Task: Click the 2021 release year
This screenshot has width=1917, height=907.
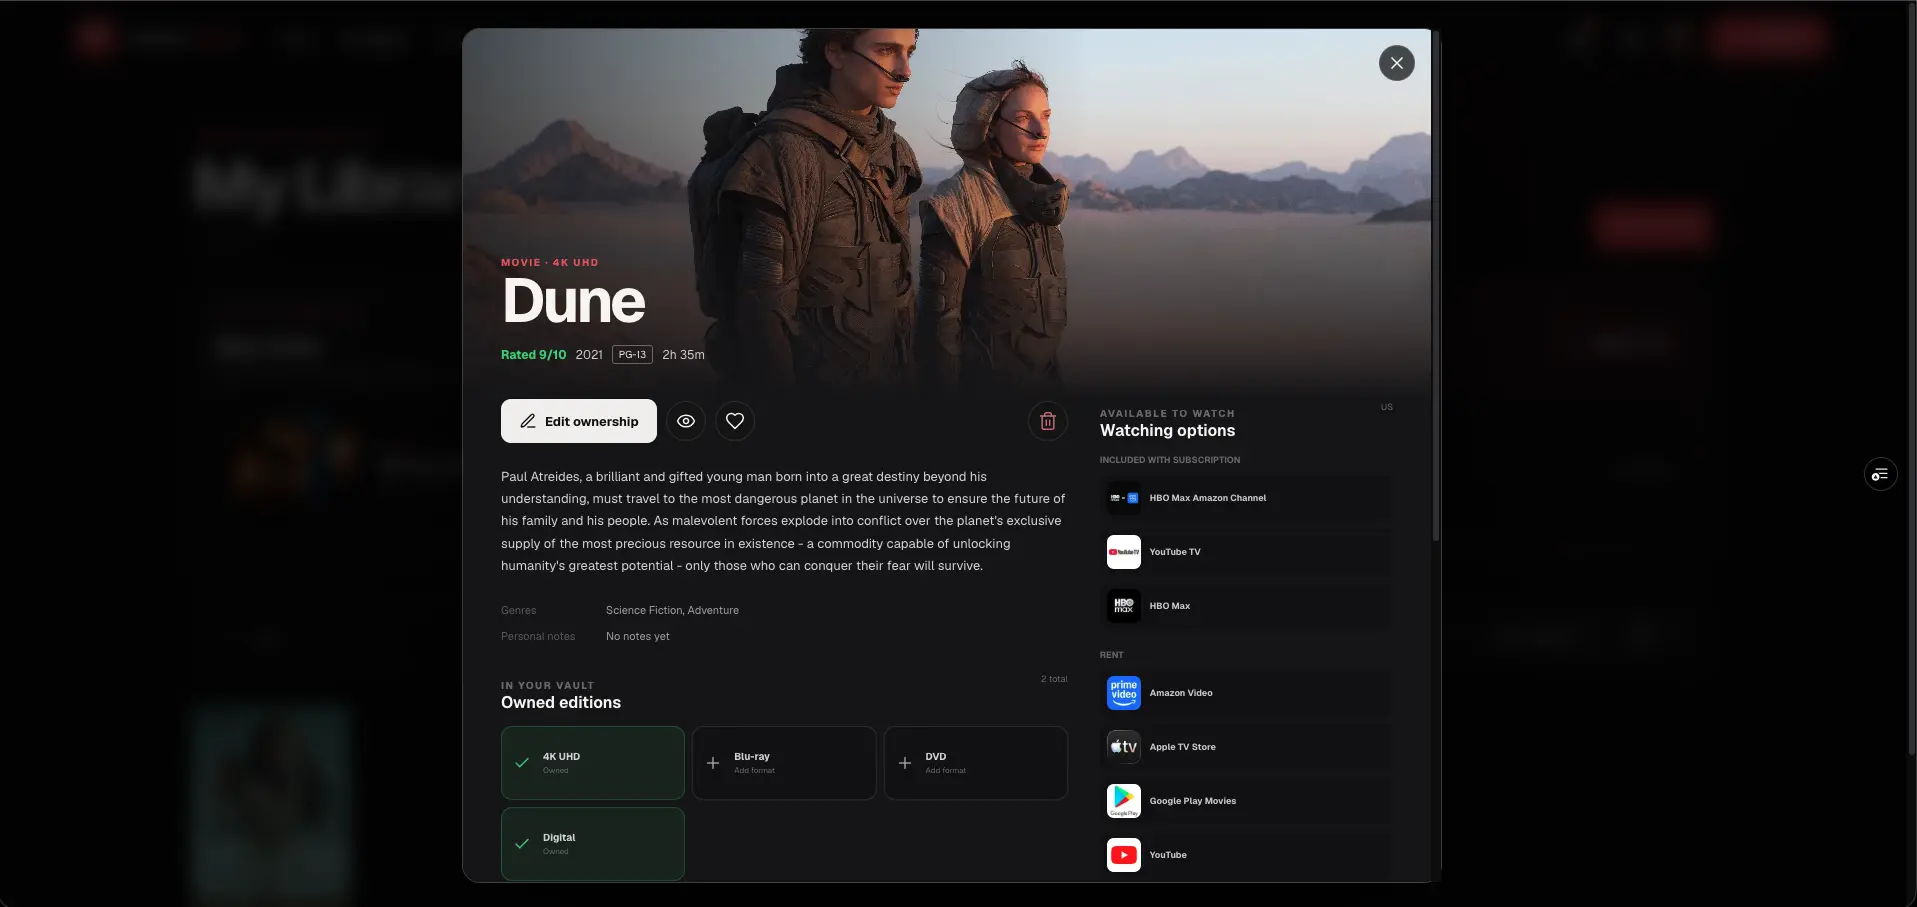Action: (x=589, y=355)
